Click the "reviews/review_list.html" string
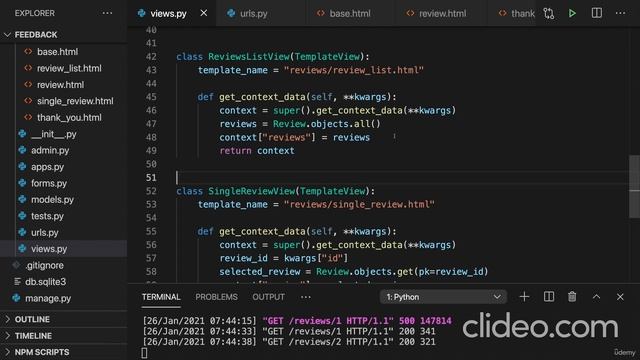The image size is (640, 360). pos(354,70)
